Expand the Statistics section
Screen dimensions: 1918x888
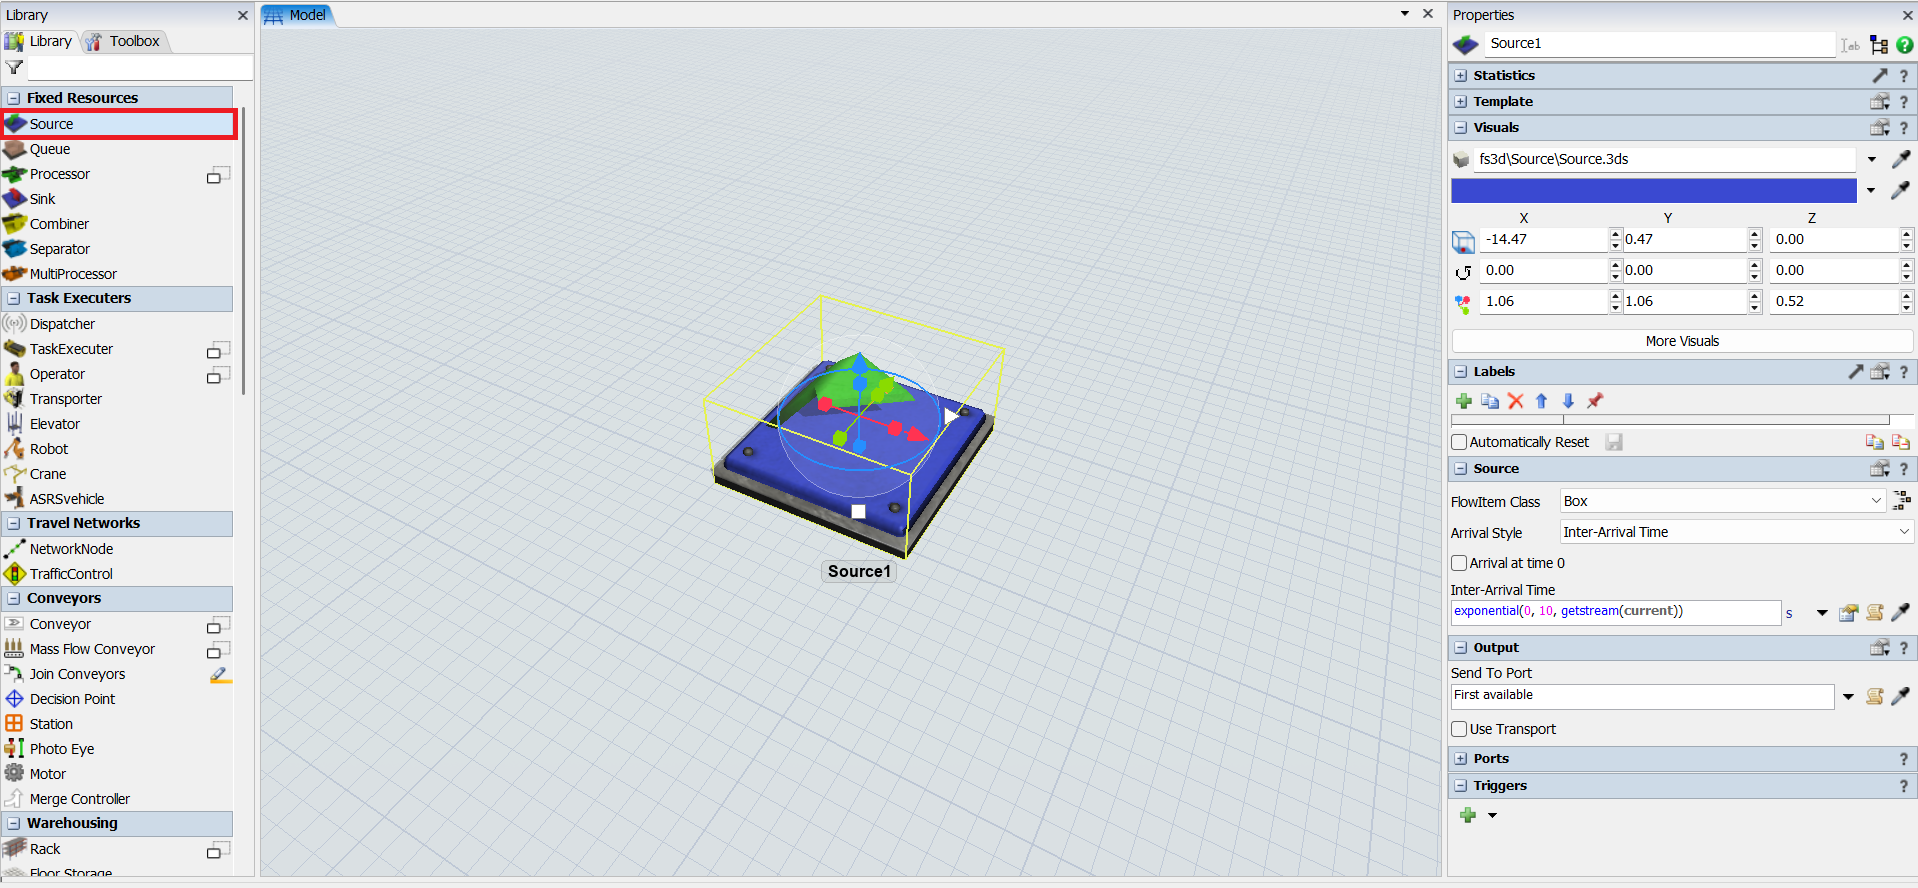coord(1461,76)
